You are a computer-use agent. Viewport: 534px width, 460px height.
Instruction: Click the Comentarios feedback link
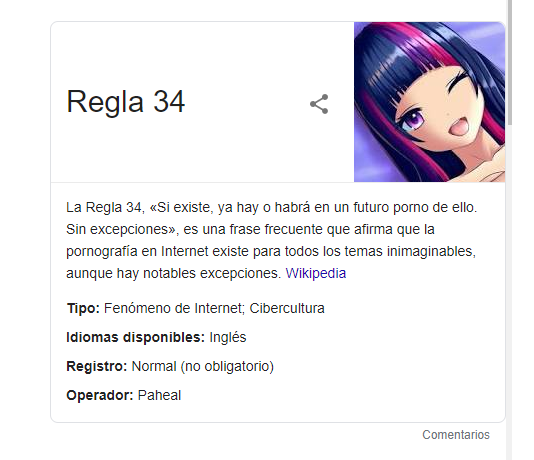(x=456, y=435)
